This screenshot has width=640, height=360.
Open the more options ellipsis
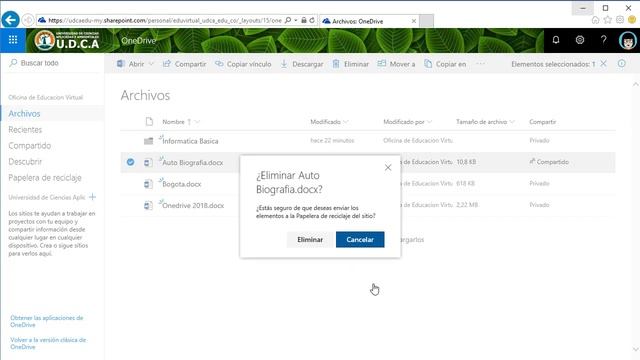[x=480, y=64]
